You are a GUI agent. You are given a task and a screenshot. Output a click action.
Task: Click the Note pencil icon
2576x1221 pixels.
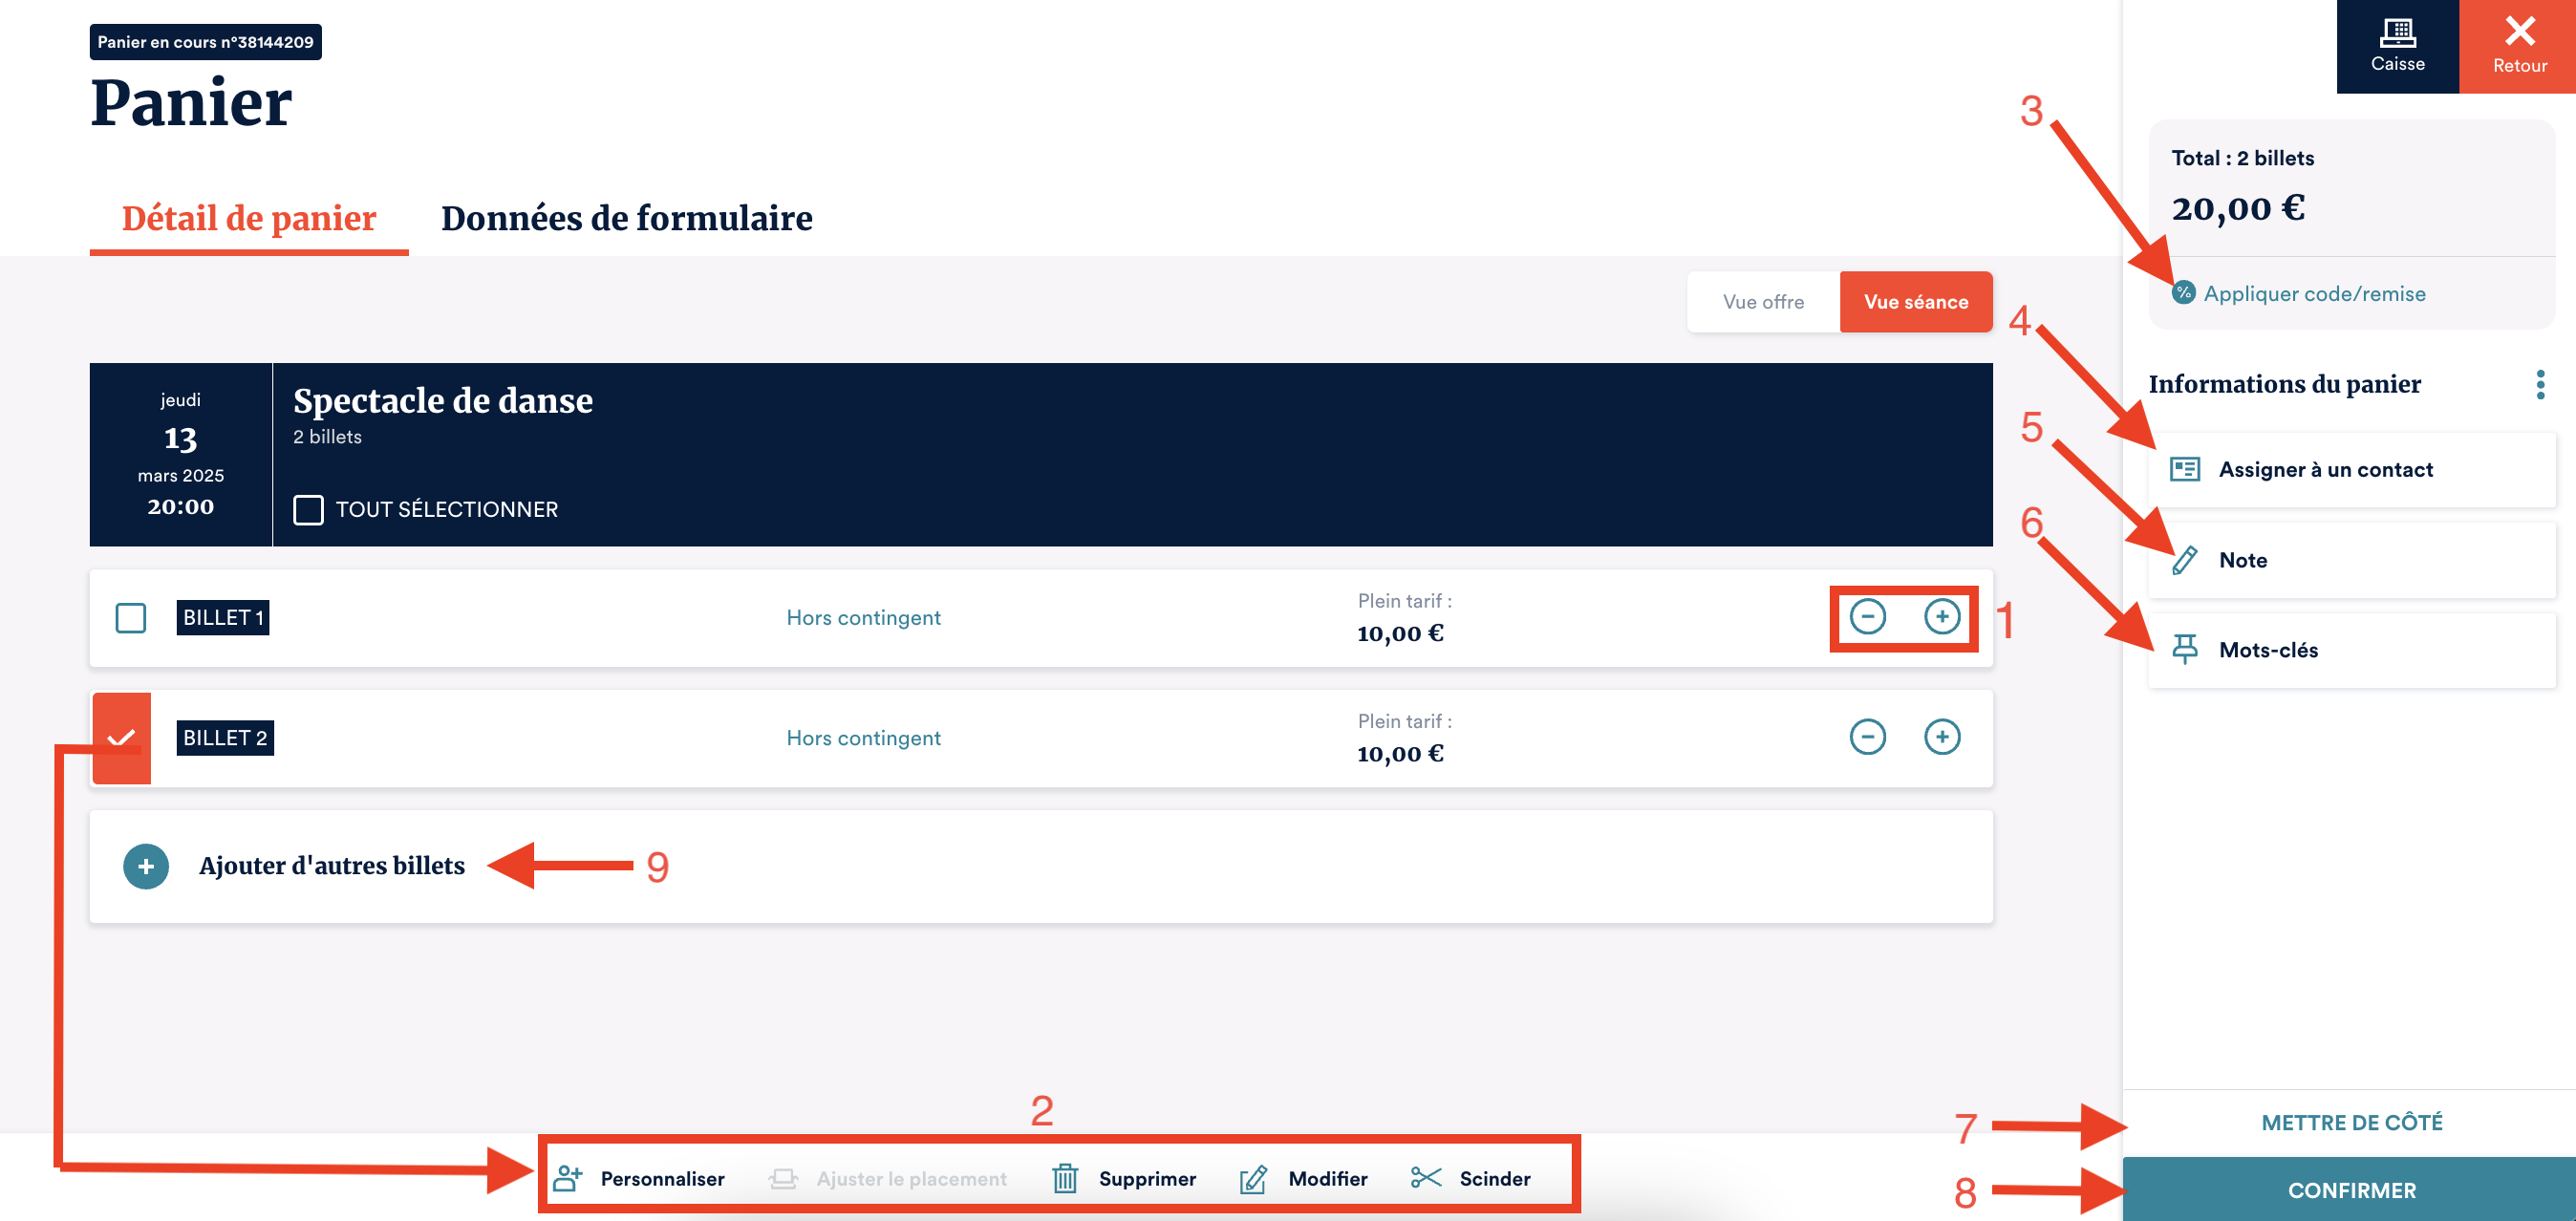tap(2185, 560)
